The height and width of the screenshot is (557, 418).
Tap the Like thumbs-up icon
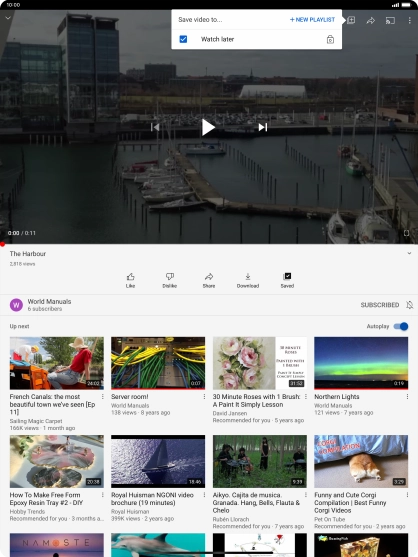(130, 276)
